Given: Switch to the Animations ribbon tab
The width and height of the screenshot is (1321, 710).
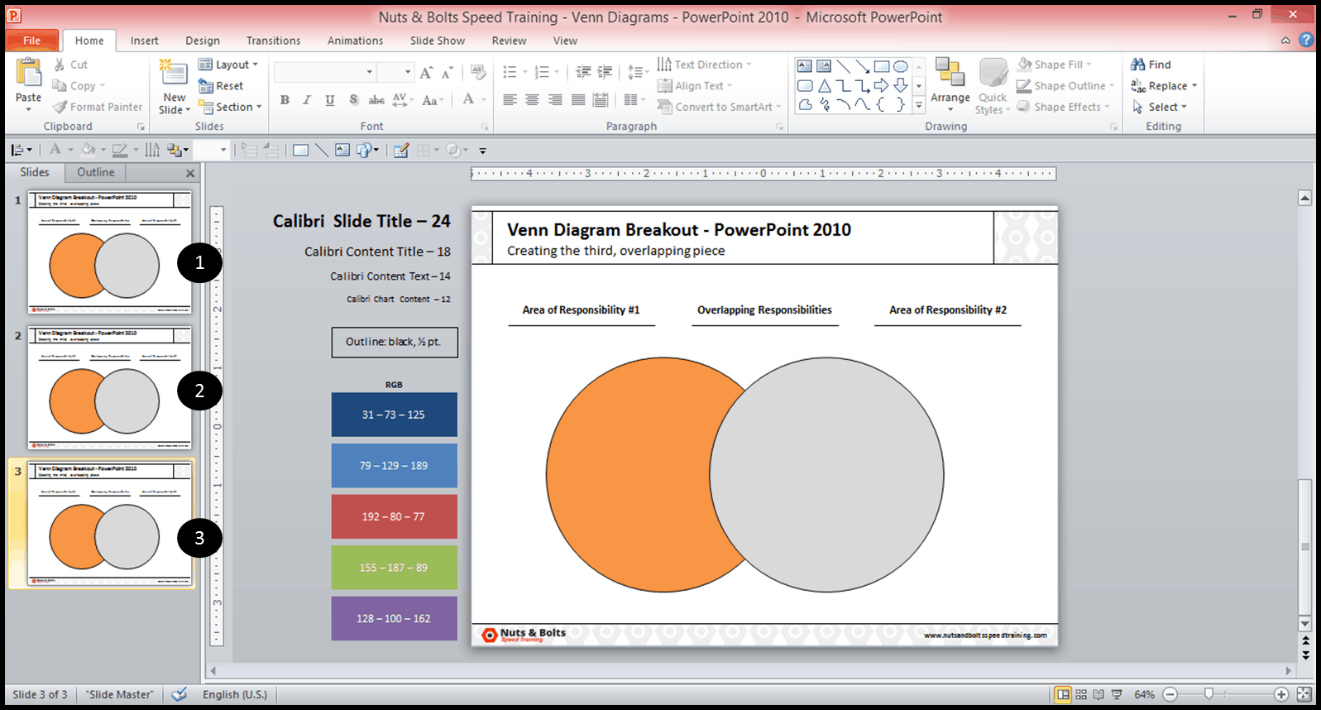Looking at the screenshot, I should (355, 41).
